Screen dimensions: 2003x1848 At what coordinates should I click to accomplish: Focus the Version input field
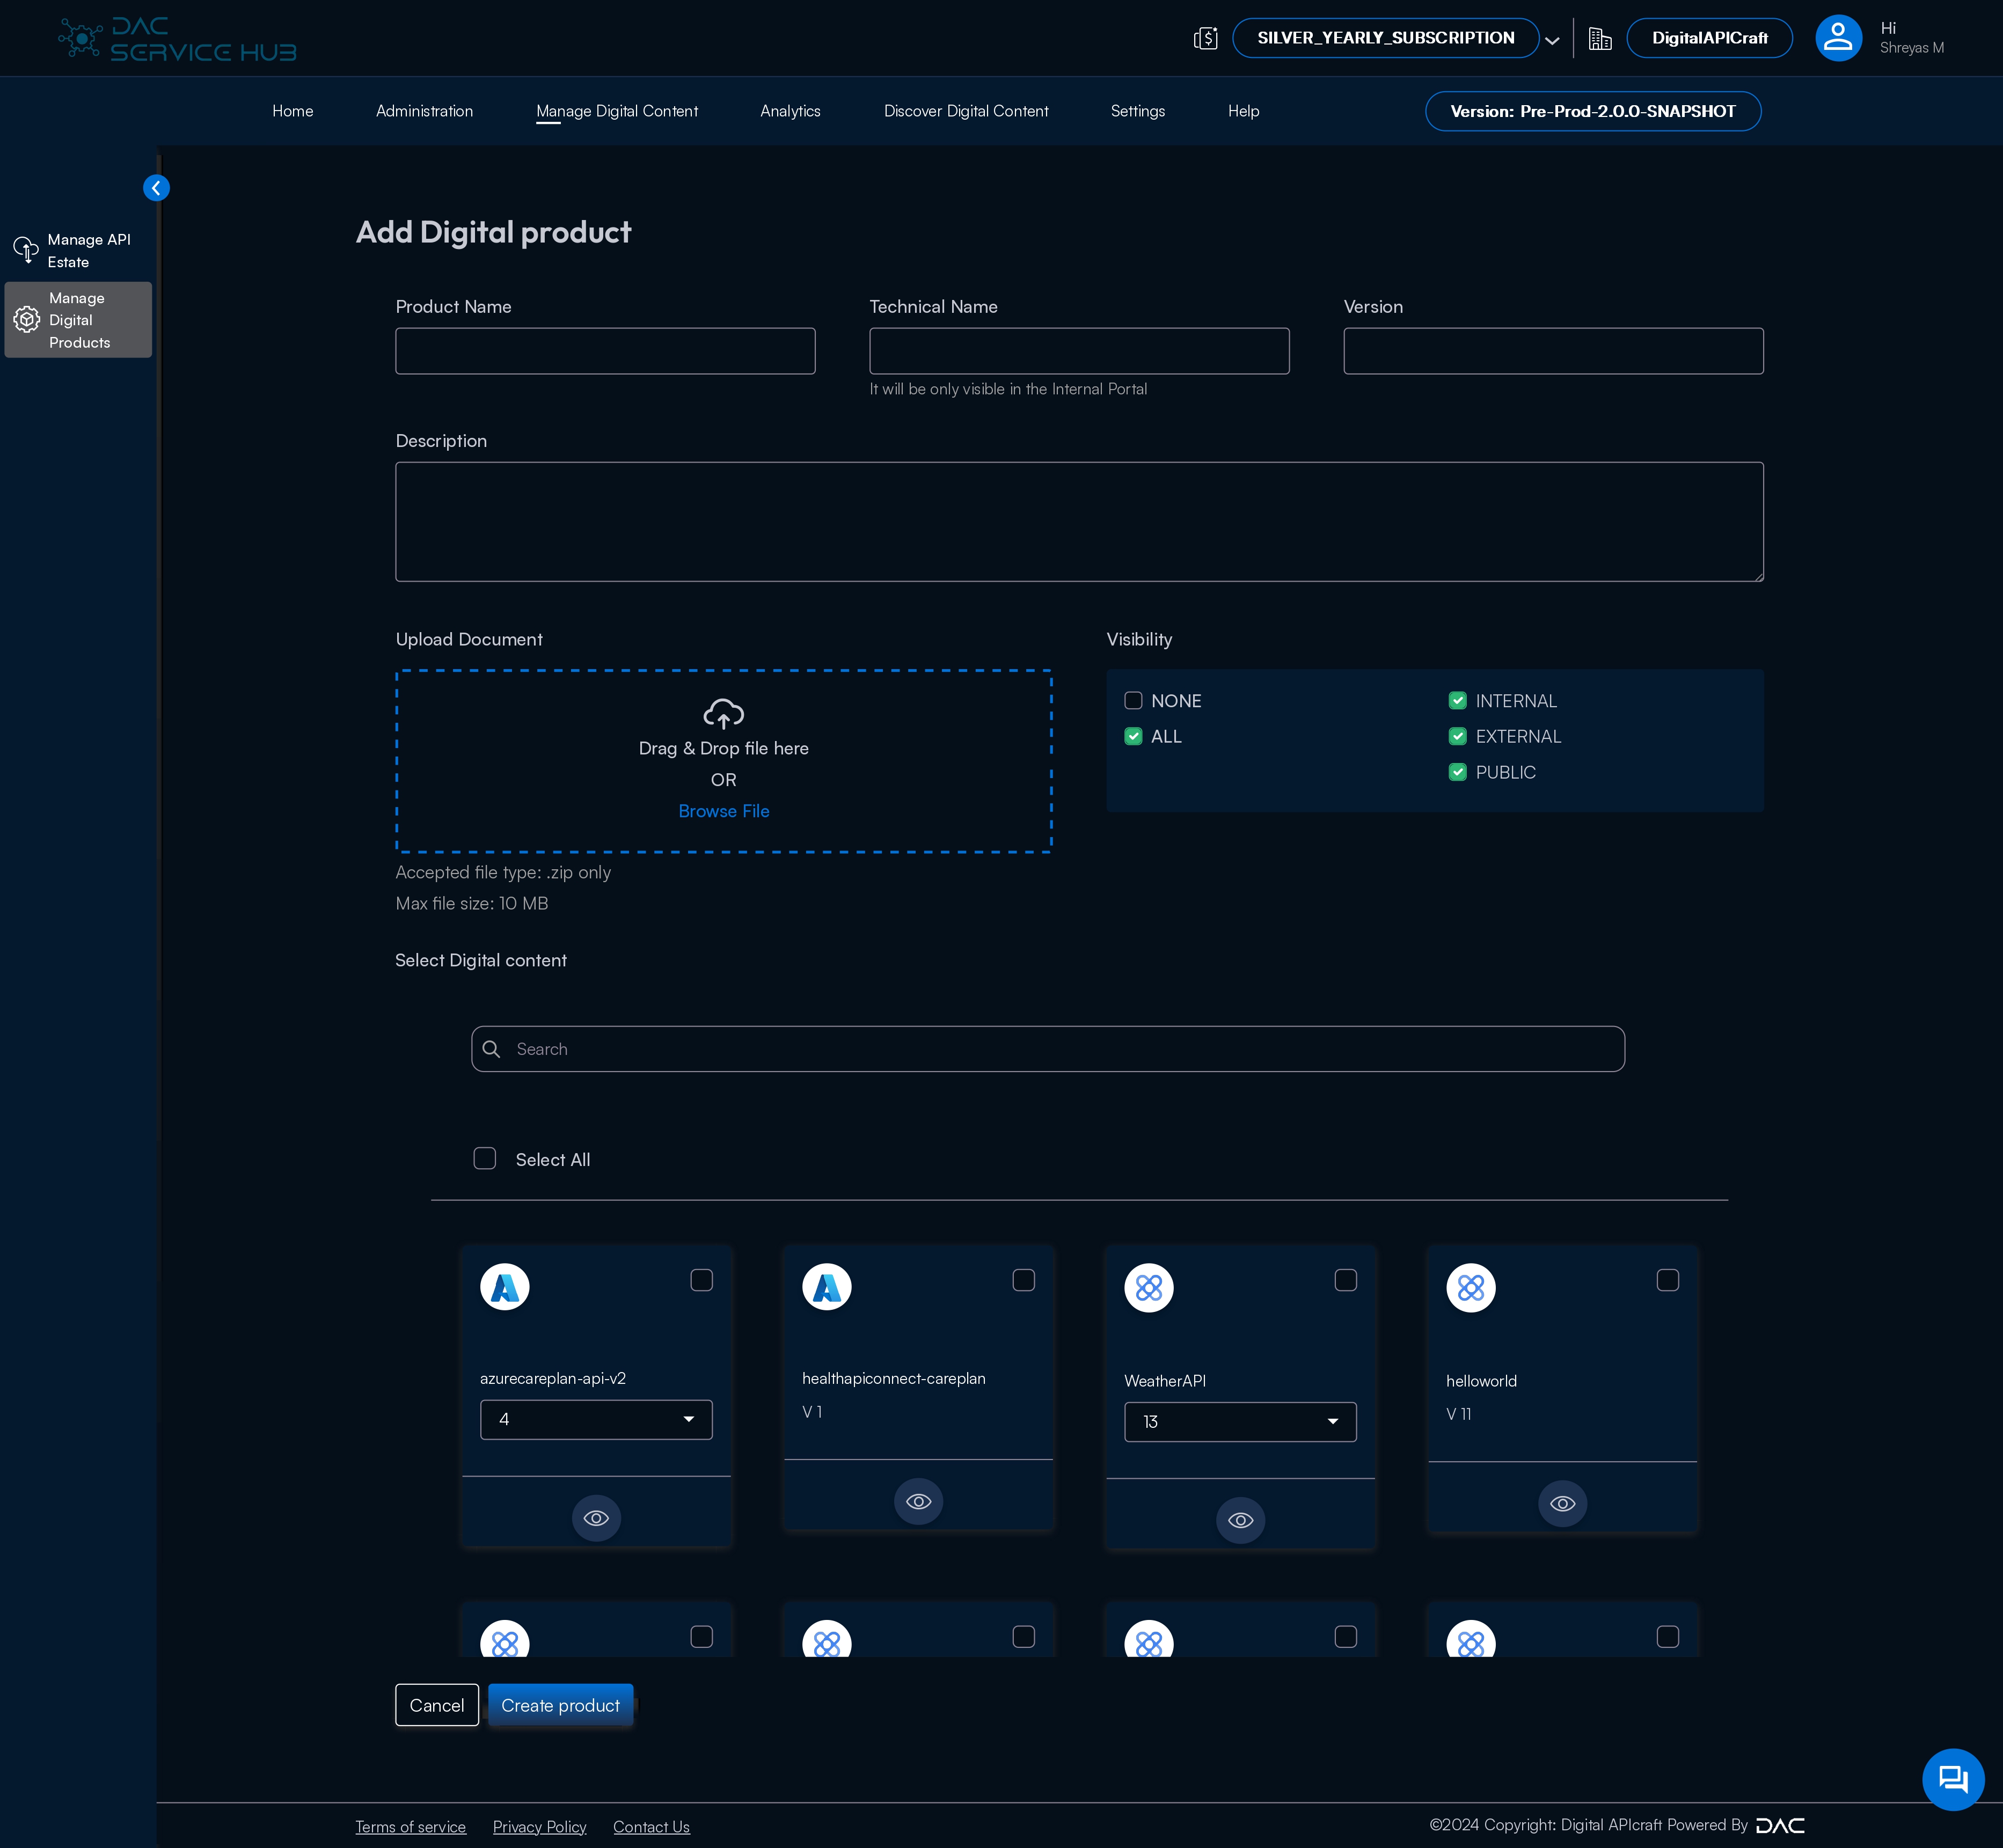click(x=1553, y=351)
